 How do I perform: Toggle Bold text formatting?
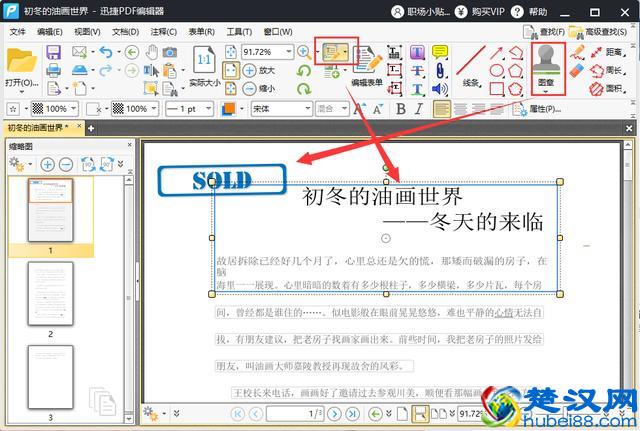click(x=401, y=109)
